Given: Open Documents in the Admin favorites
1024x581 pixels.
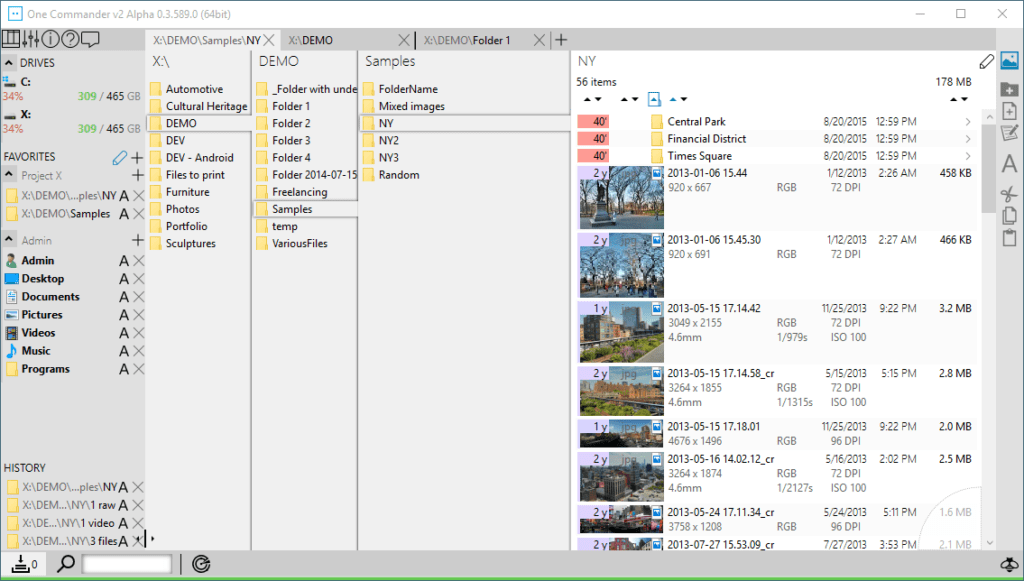Looking at the screenshot, I should pos(50,297).
